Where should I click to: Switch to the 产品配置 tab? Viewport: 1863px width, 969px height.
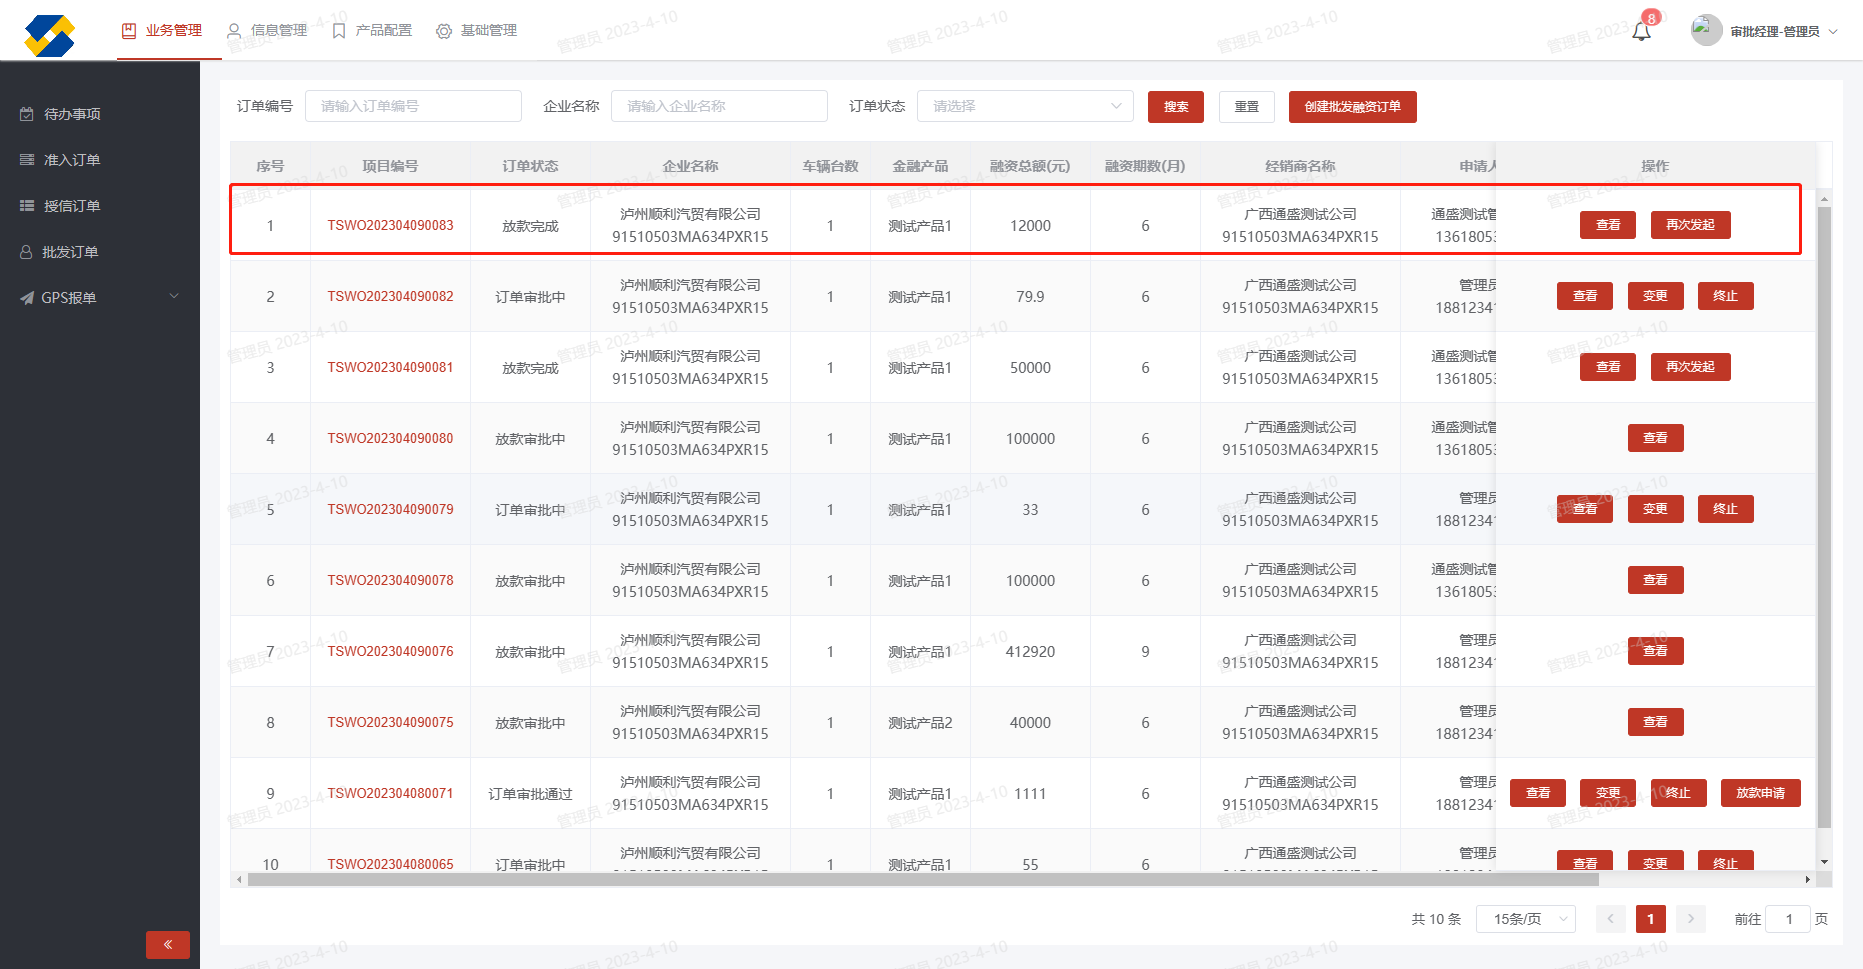click(372, 31)
